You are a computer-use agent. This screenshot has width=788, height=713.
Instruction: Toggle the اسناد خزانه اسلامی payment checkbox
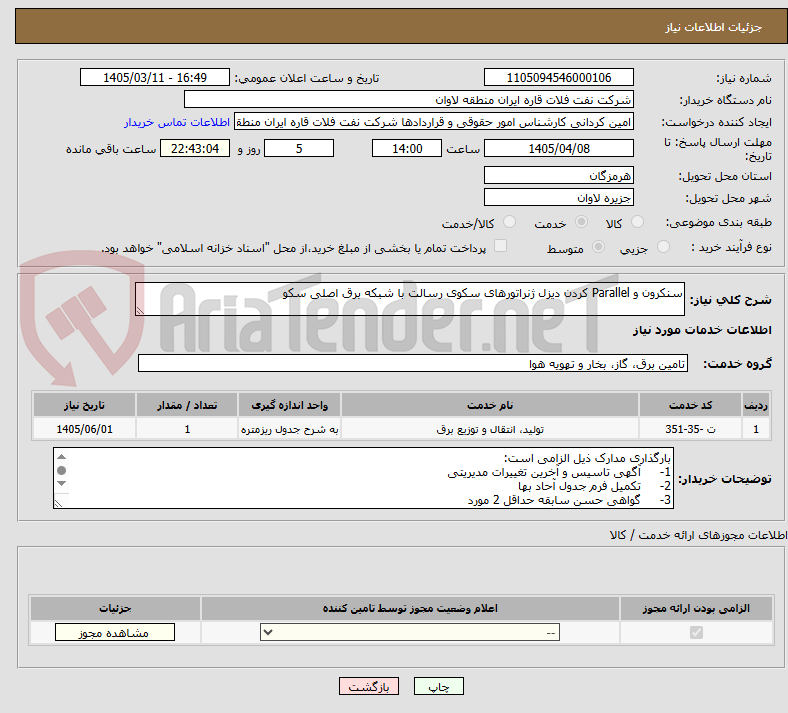tap(501, 246)
